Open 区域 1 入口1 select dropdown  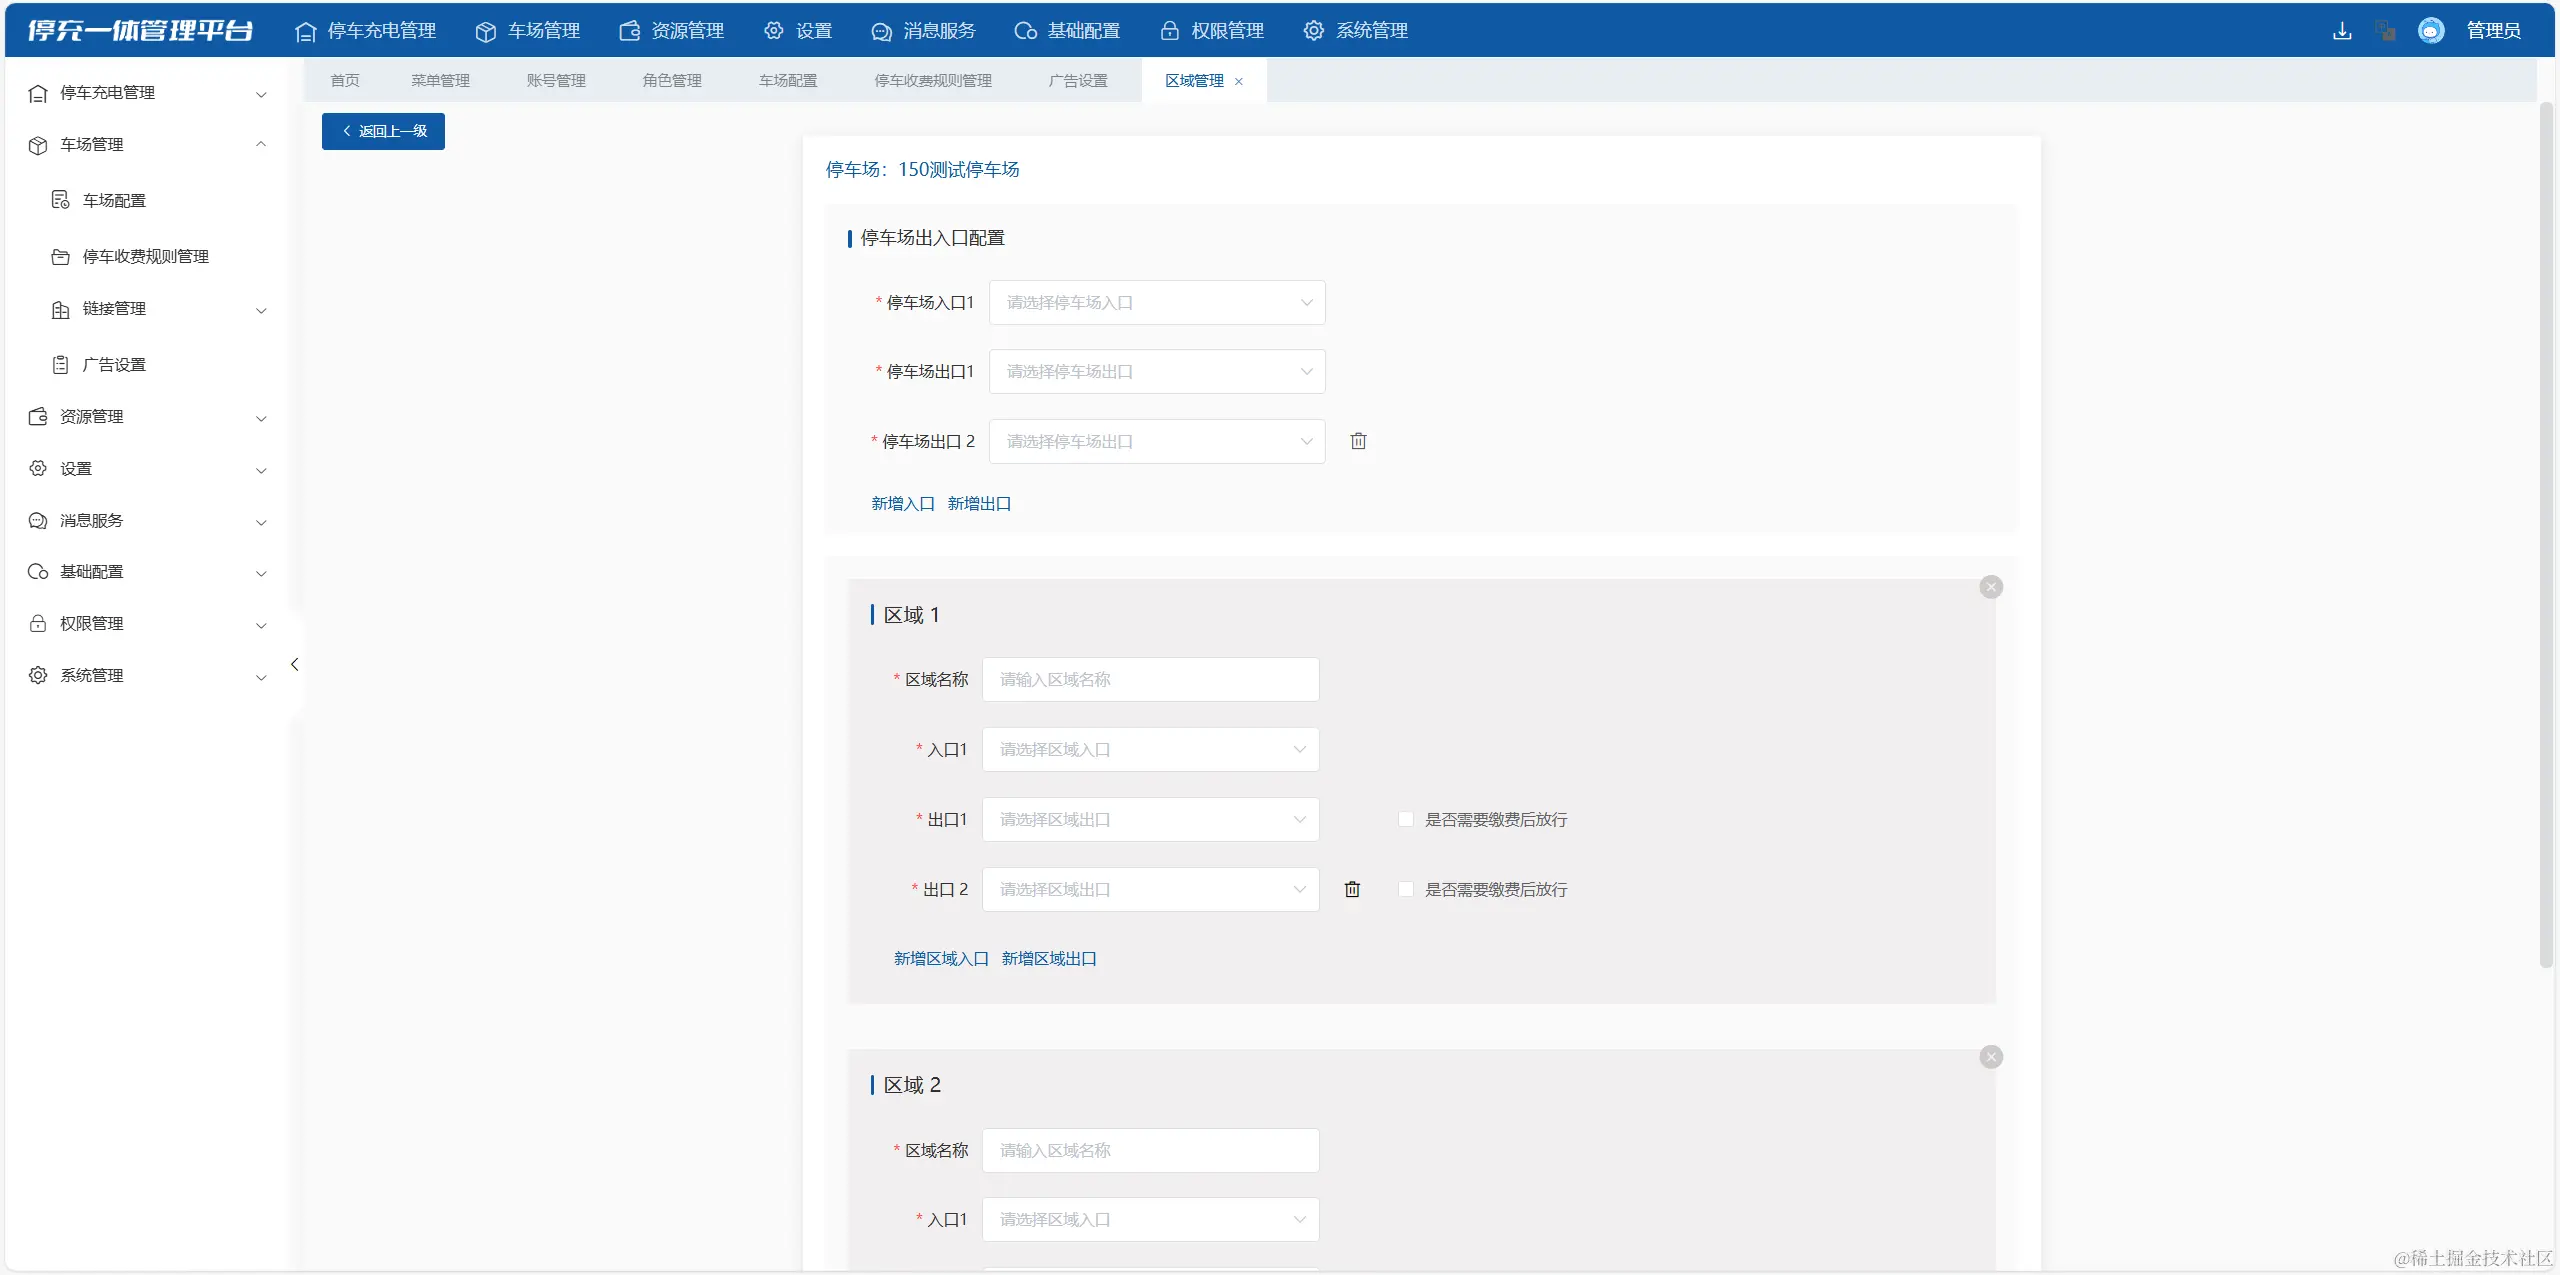[1150, 749]
